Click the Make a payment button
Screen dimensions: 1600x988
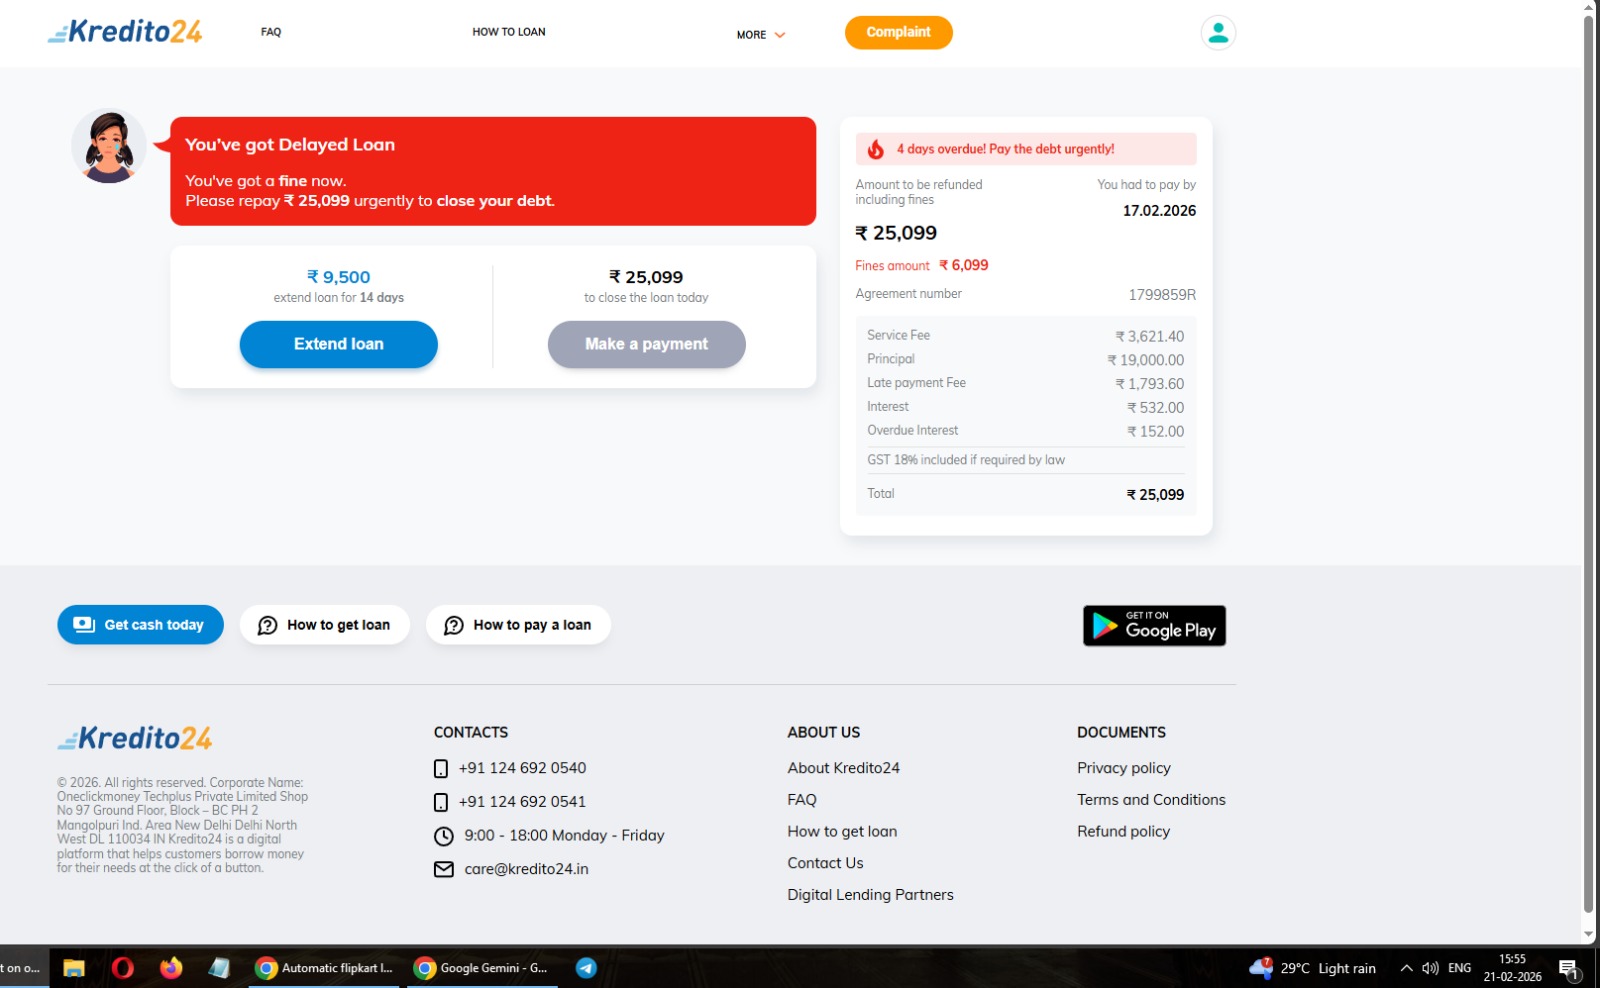click(x=646, y=344)
